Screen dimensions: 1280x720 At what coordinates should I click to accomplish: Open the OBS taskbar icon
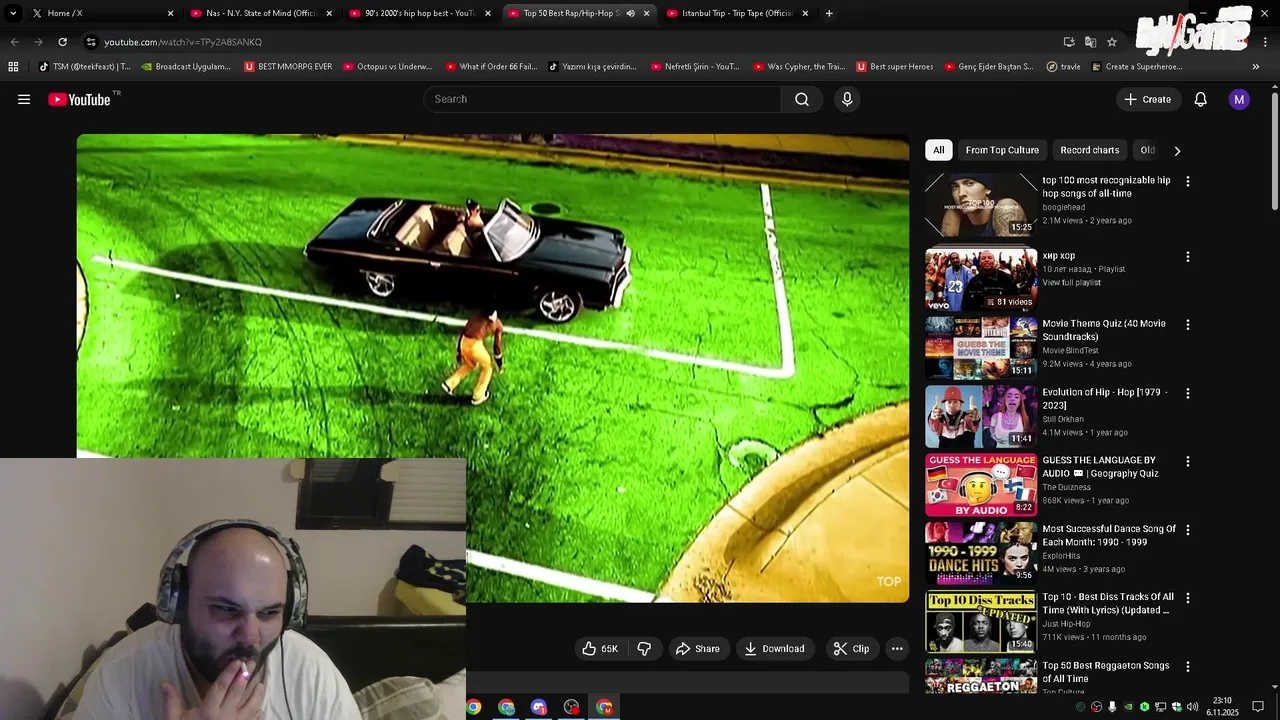[x=571, y=707]
